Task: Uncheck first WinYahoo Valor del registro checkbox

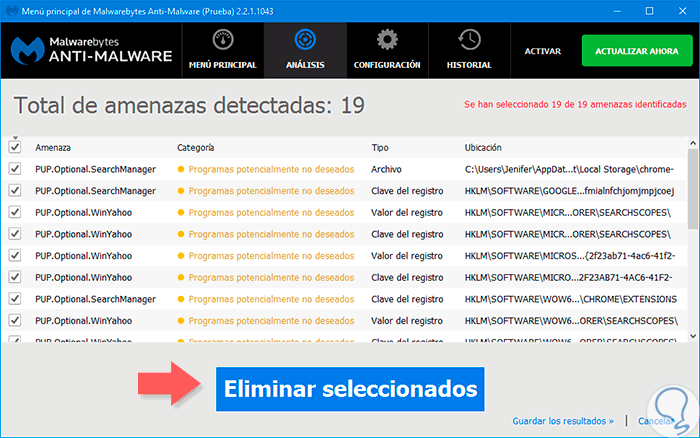Action: coord(15,212)
